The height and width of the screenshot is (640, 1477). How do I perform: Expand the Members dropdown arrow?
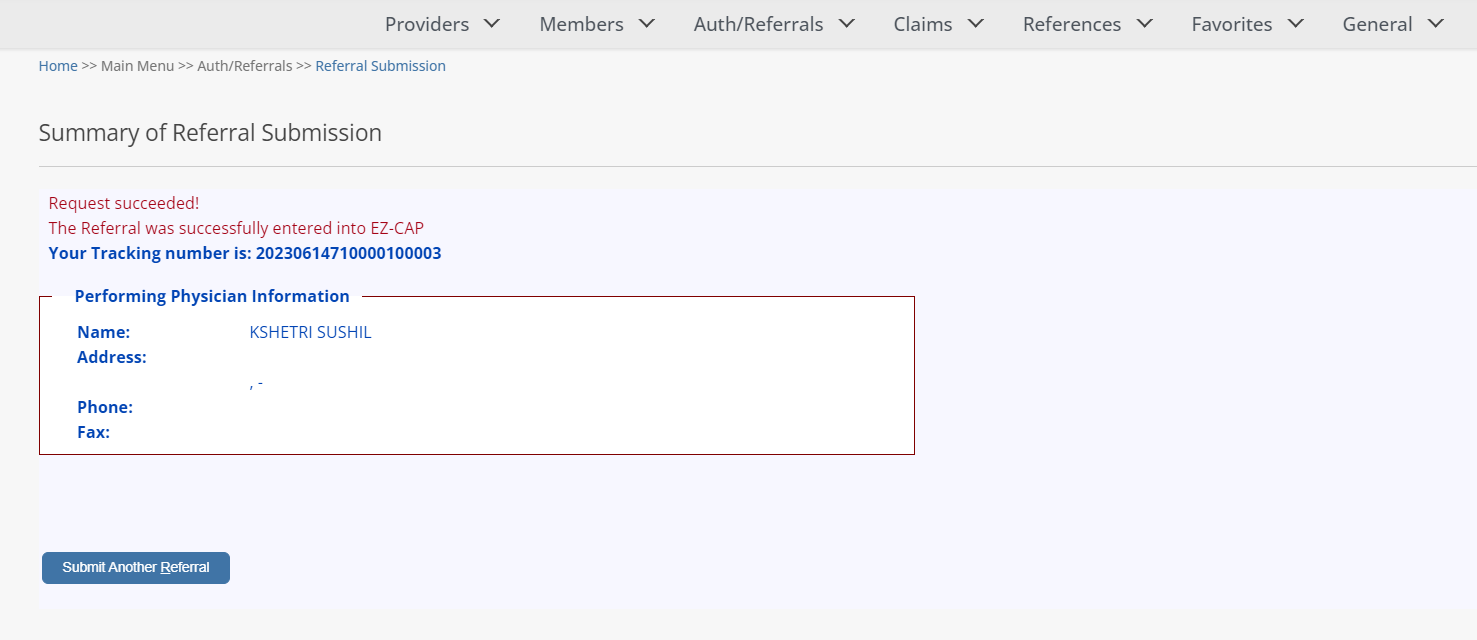(x=646, y=23)
